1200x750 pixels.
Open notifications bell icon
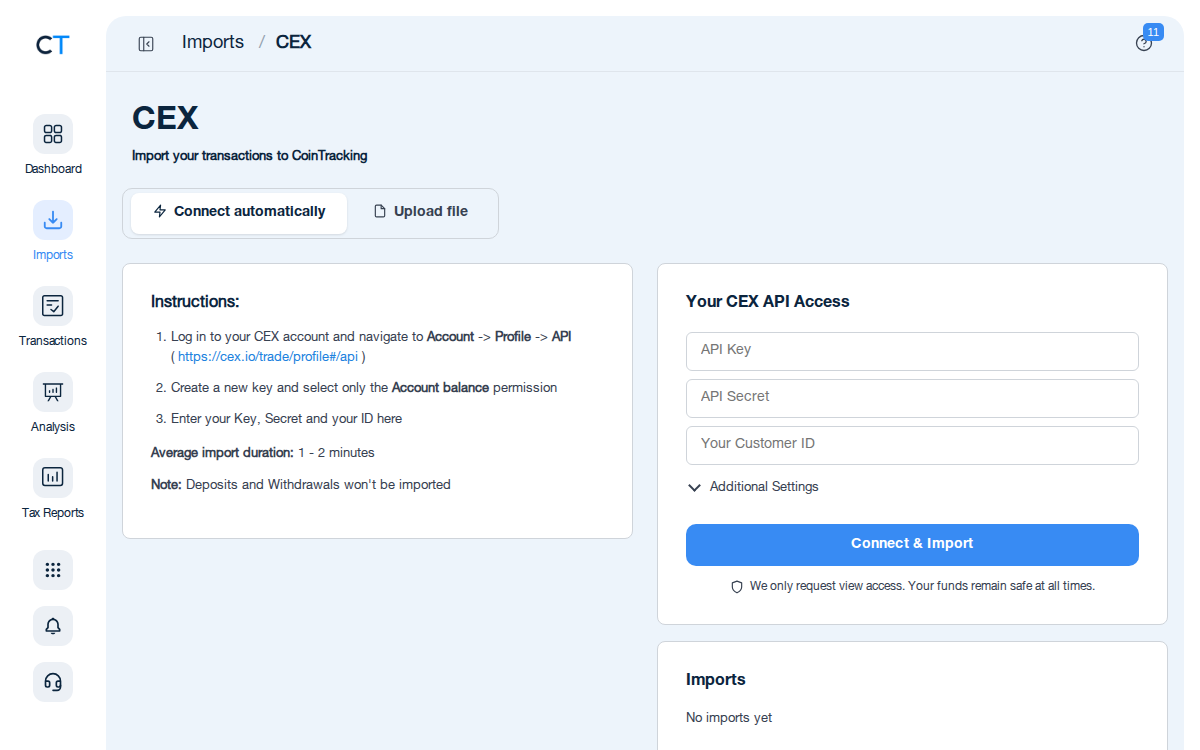pos(53,626)
